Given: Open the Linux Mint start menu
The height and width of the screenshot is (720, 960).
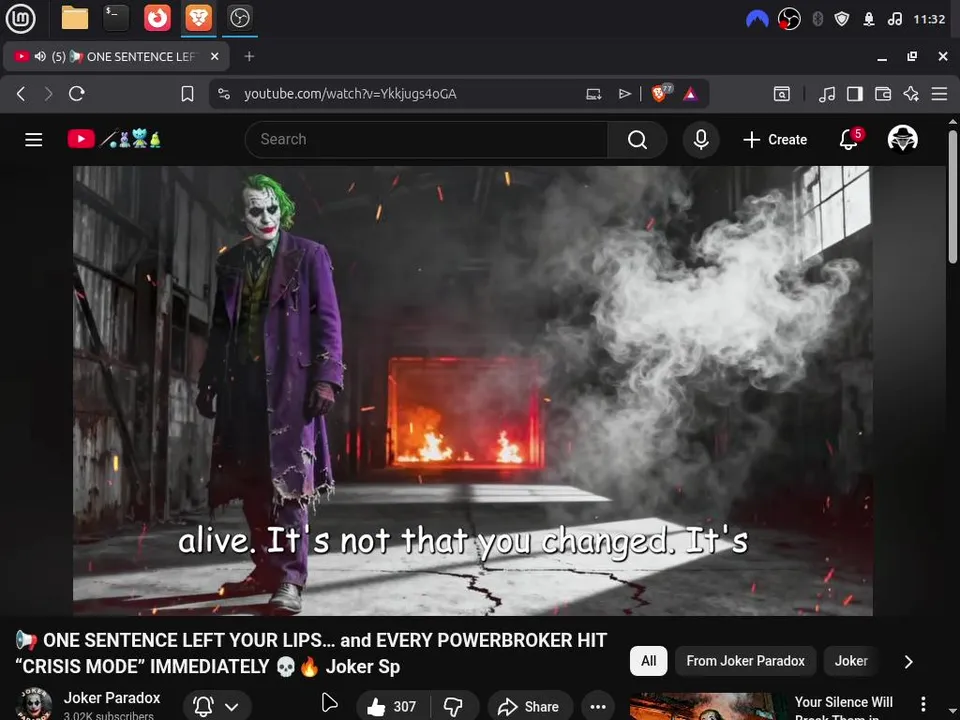Looking at the screenshot, I should click(20, 18).
